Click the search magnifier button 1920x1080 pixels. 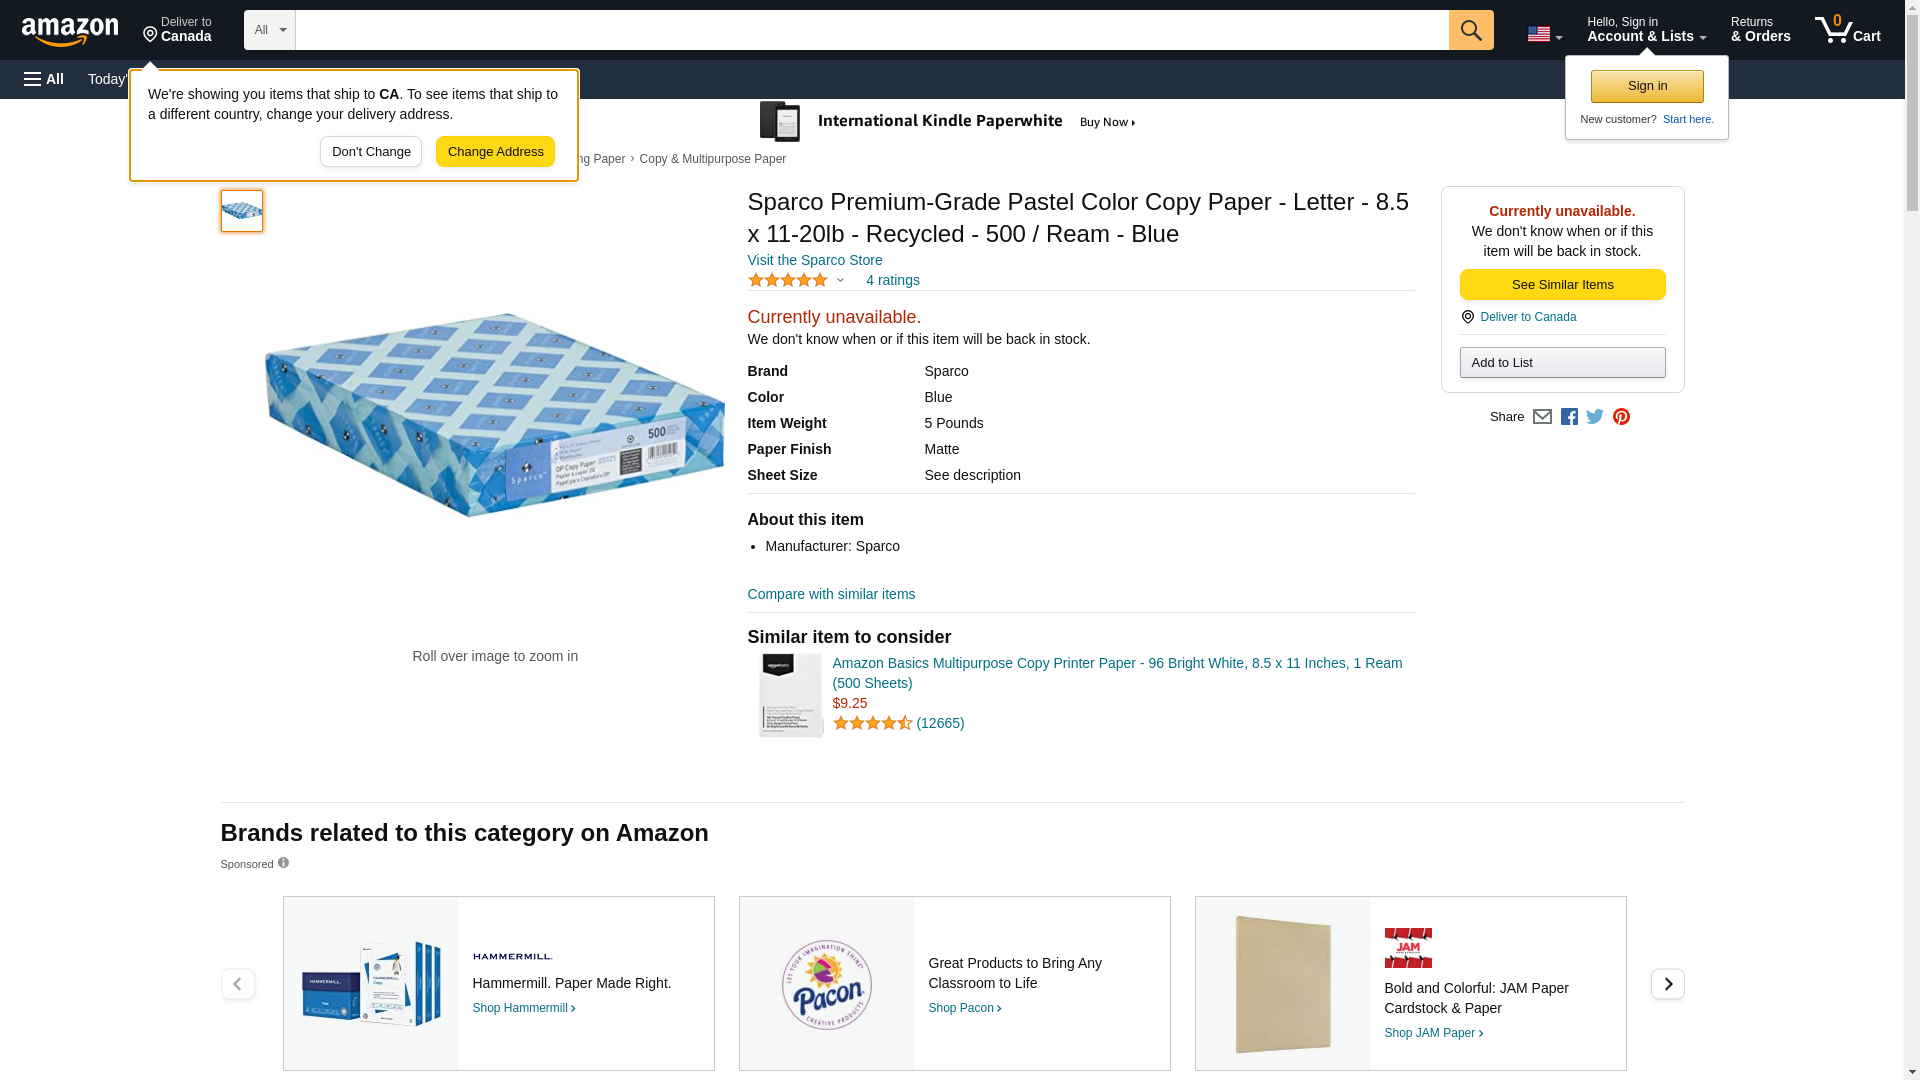pyautogui.click(x=1470, y=30)
